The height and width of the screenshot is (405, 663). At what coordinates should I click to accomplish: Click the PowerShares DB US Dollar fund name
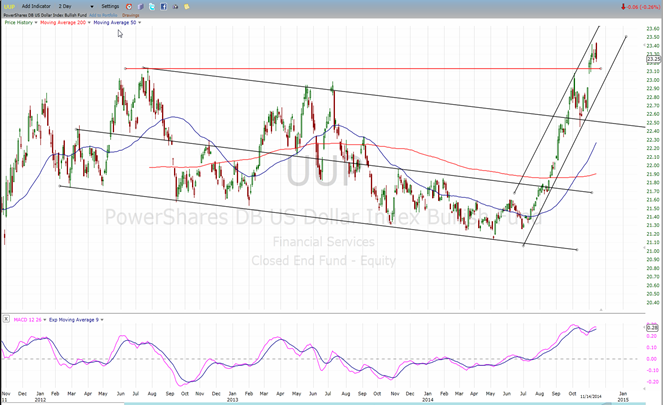(45, 15)
